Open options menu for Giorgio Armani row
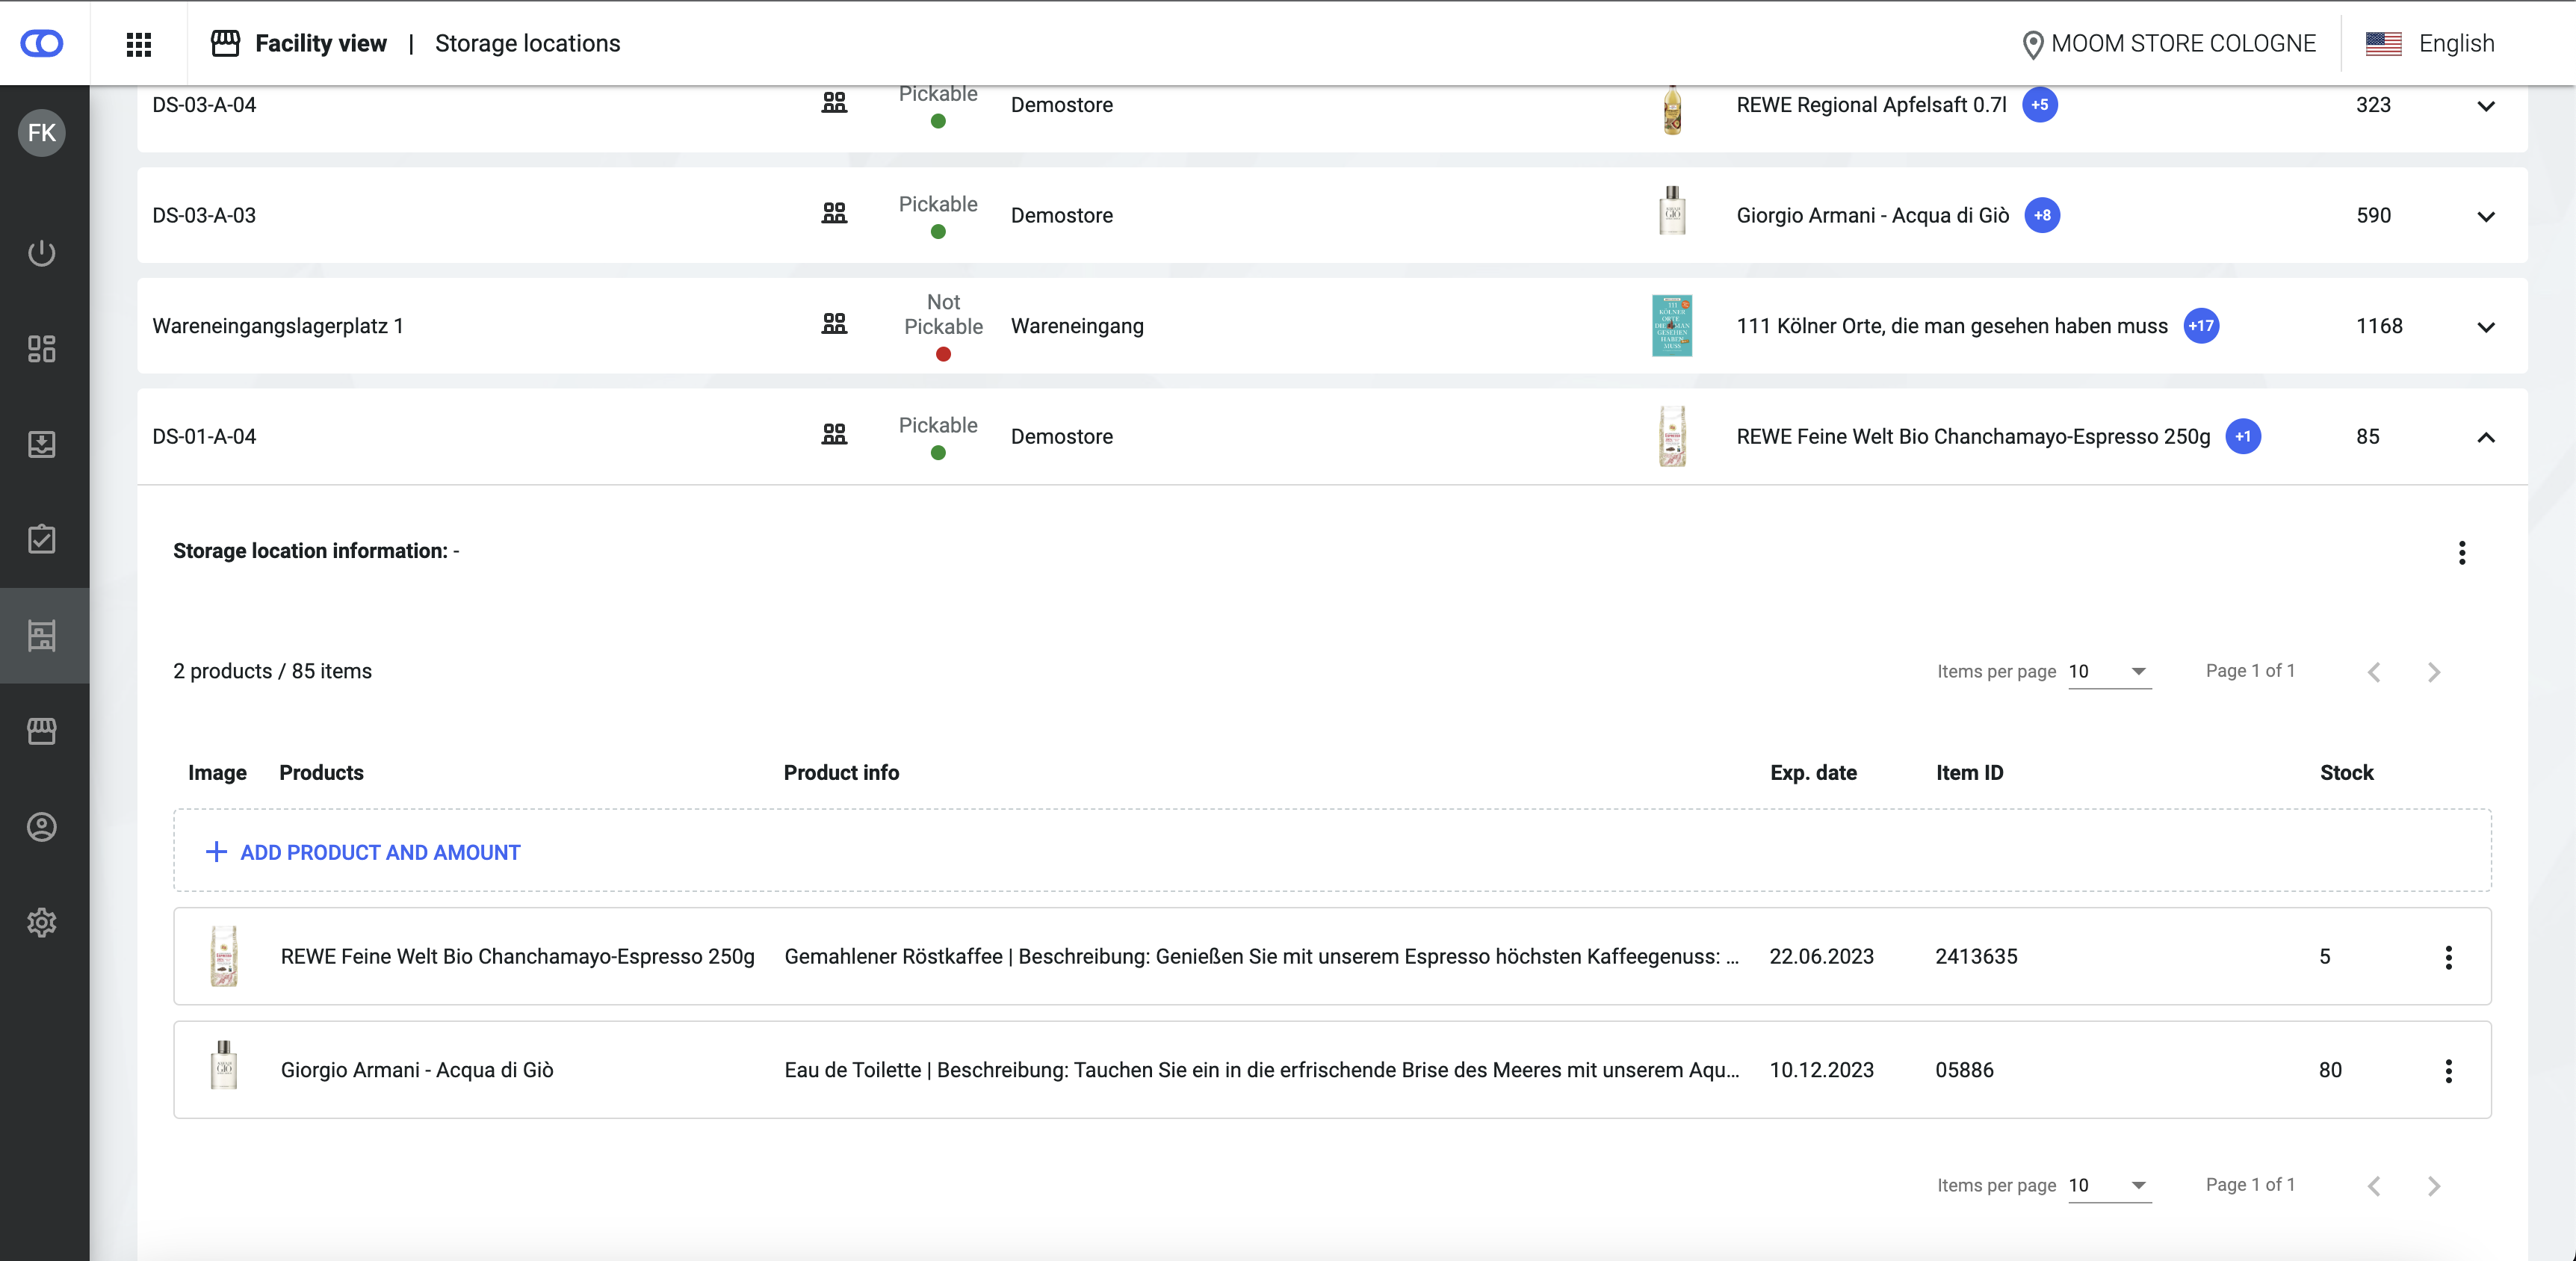Image resolution: width=2576 pixels, height=1261 pixels. coord(2448,1071)
